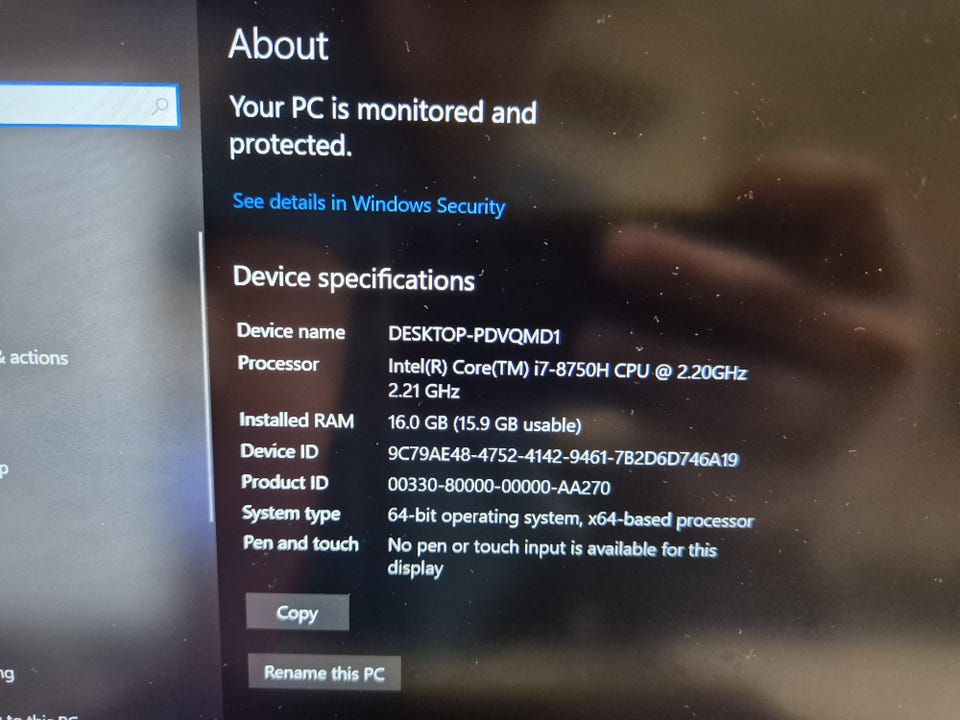This screenshot has width=960, height=720.
Task: Click the magnifier icon in the search box
Action: 160,106
